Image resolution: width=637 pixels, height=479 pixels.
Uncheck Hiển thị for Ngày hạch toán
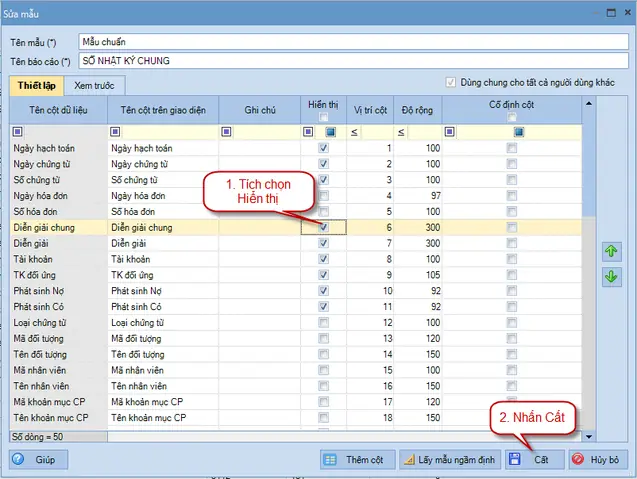tap(323, 148)
